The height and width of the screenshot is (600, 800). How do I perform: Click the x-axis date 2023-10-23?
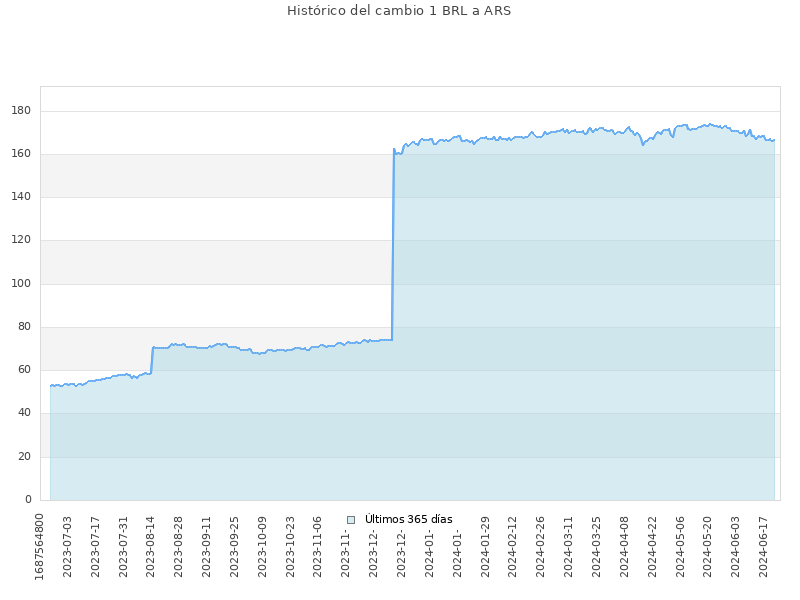pyautogui.click(x=290, y=547)
